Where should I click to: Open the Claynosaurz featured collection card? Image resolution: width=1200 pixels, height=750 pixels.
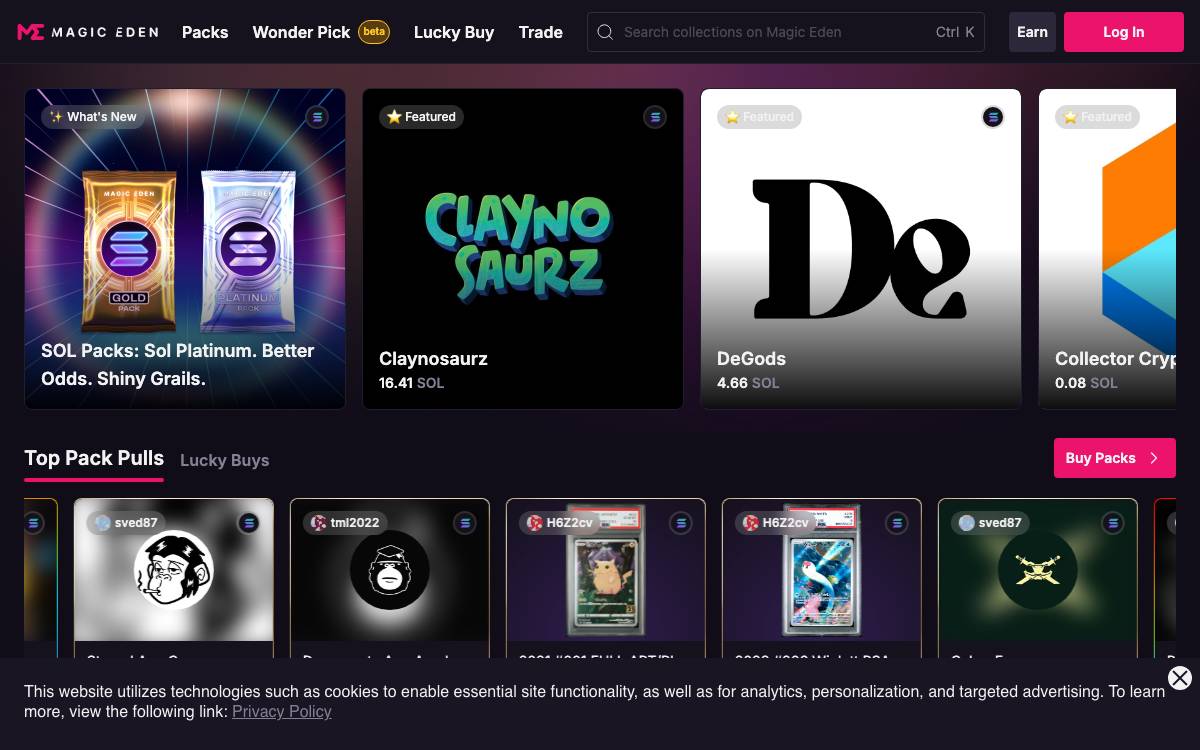coord(523,249)
